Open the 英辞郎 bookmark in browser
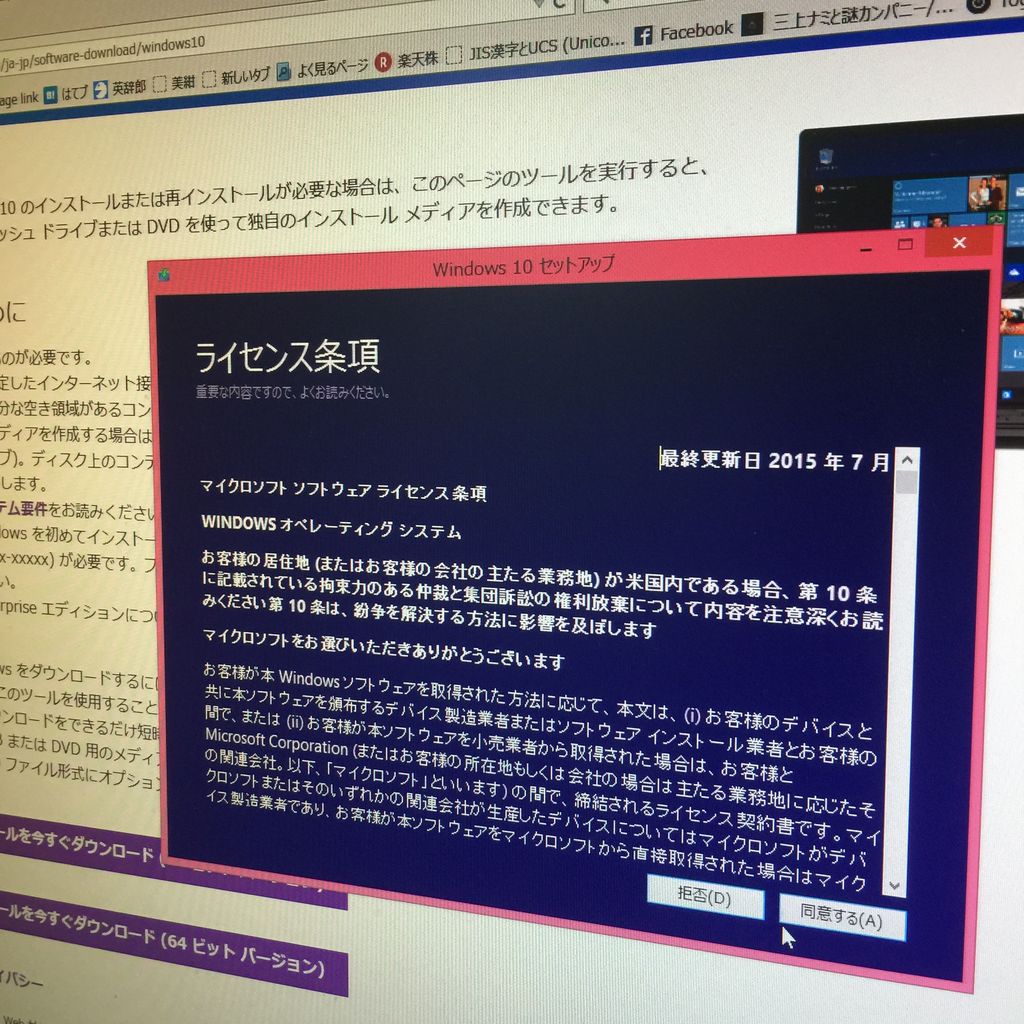 [x=120, y=88]
